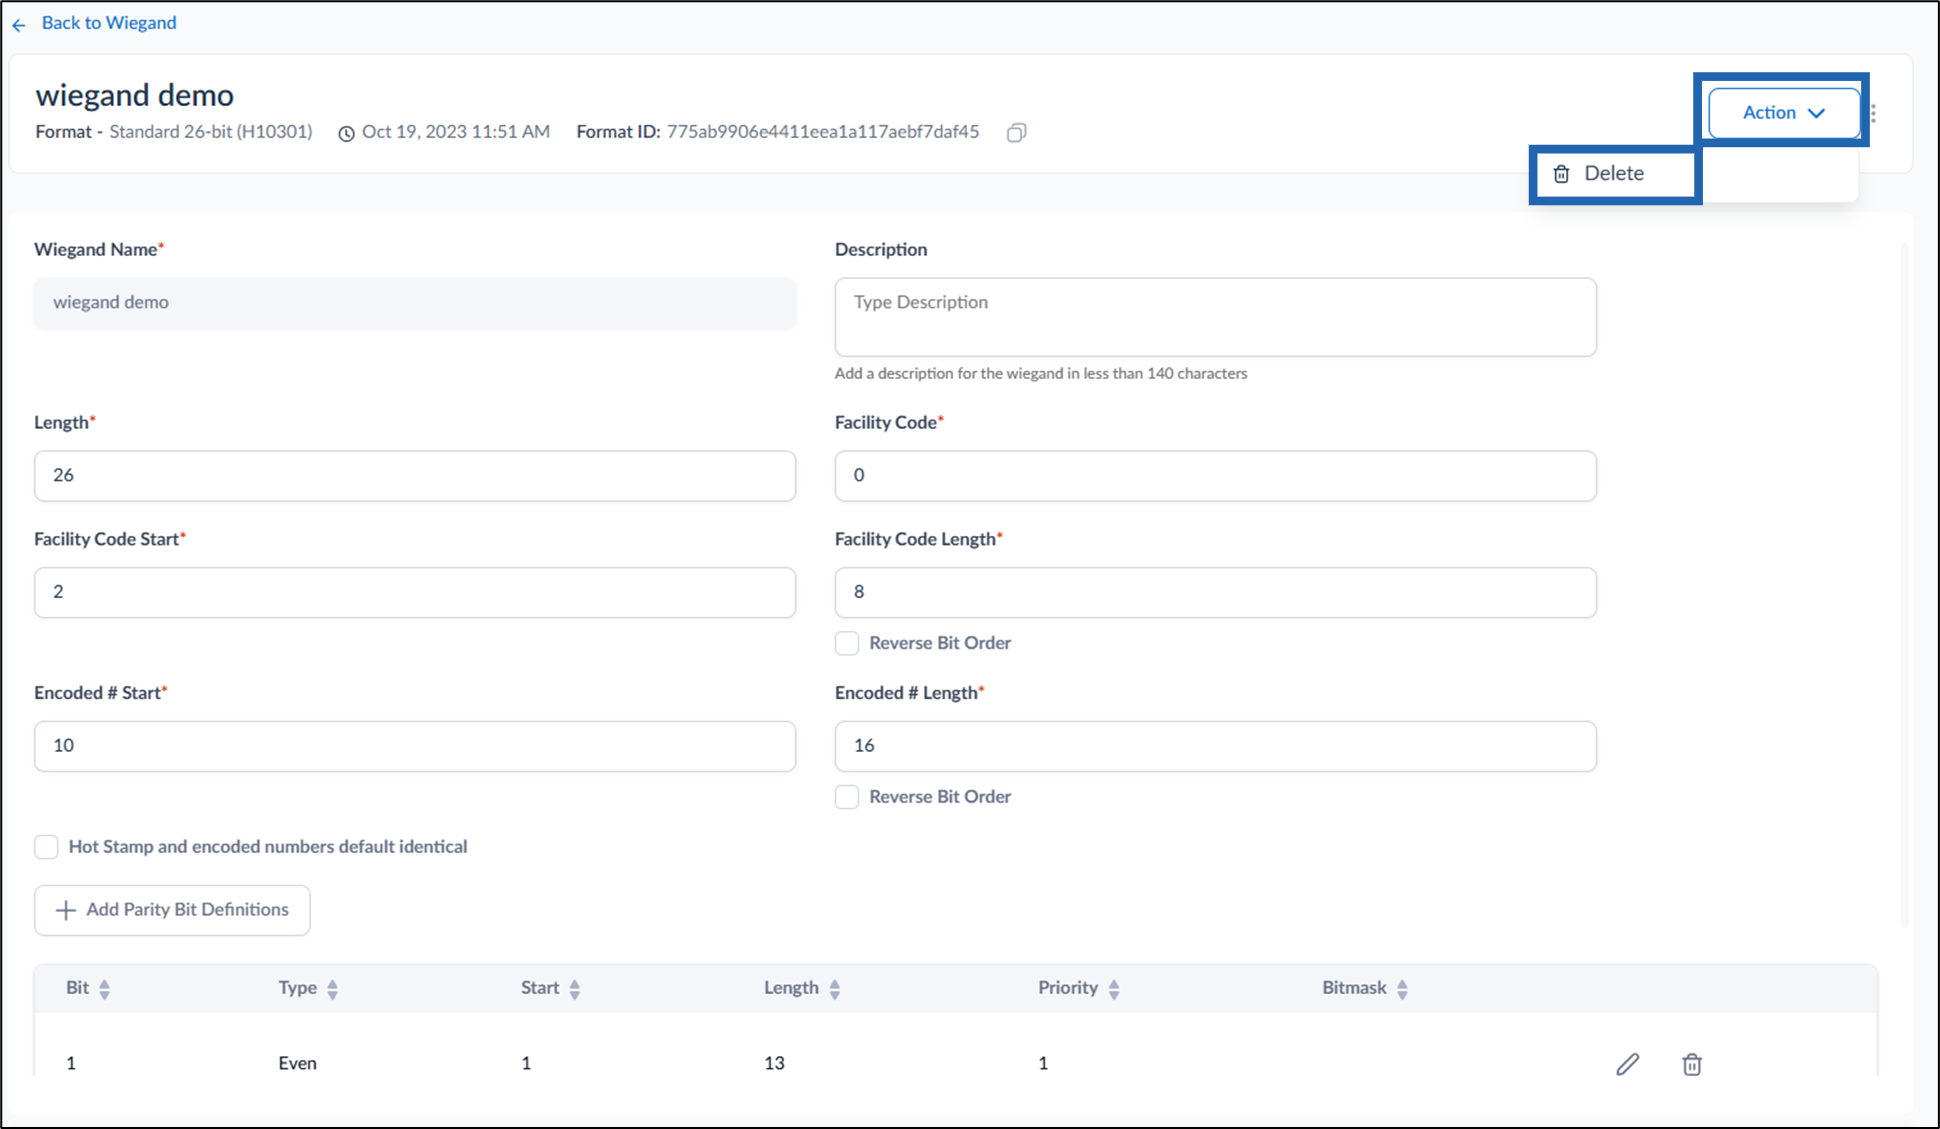Enable Hot Stamp and encoded numbers default identical

(46, 847)
